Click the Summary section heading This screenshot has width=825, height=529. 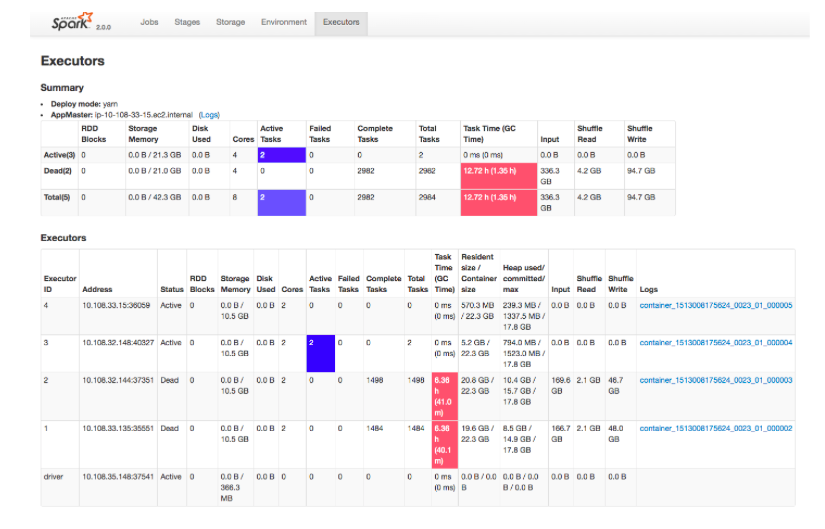click(62, 88)
